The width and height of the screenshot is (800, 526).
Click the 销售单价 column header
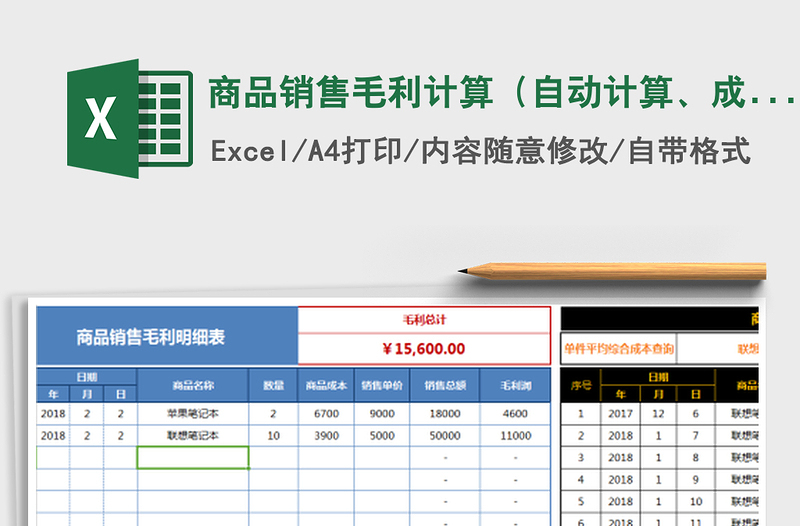click(x=382, y=386)
